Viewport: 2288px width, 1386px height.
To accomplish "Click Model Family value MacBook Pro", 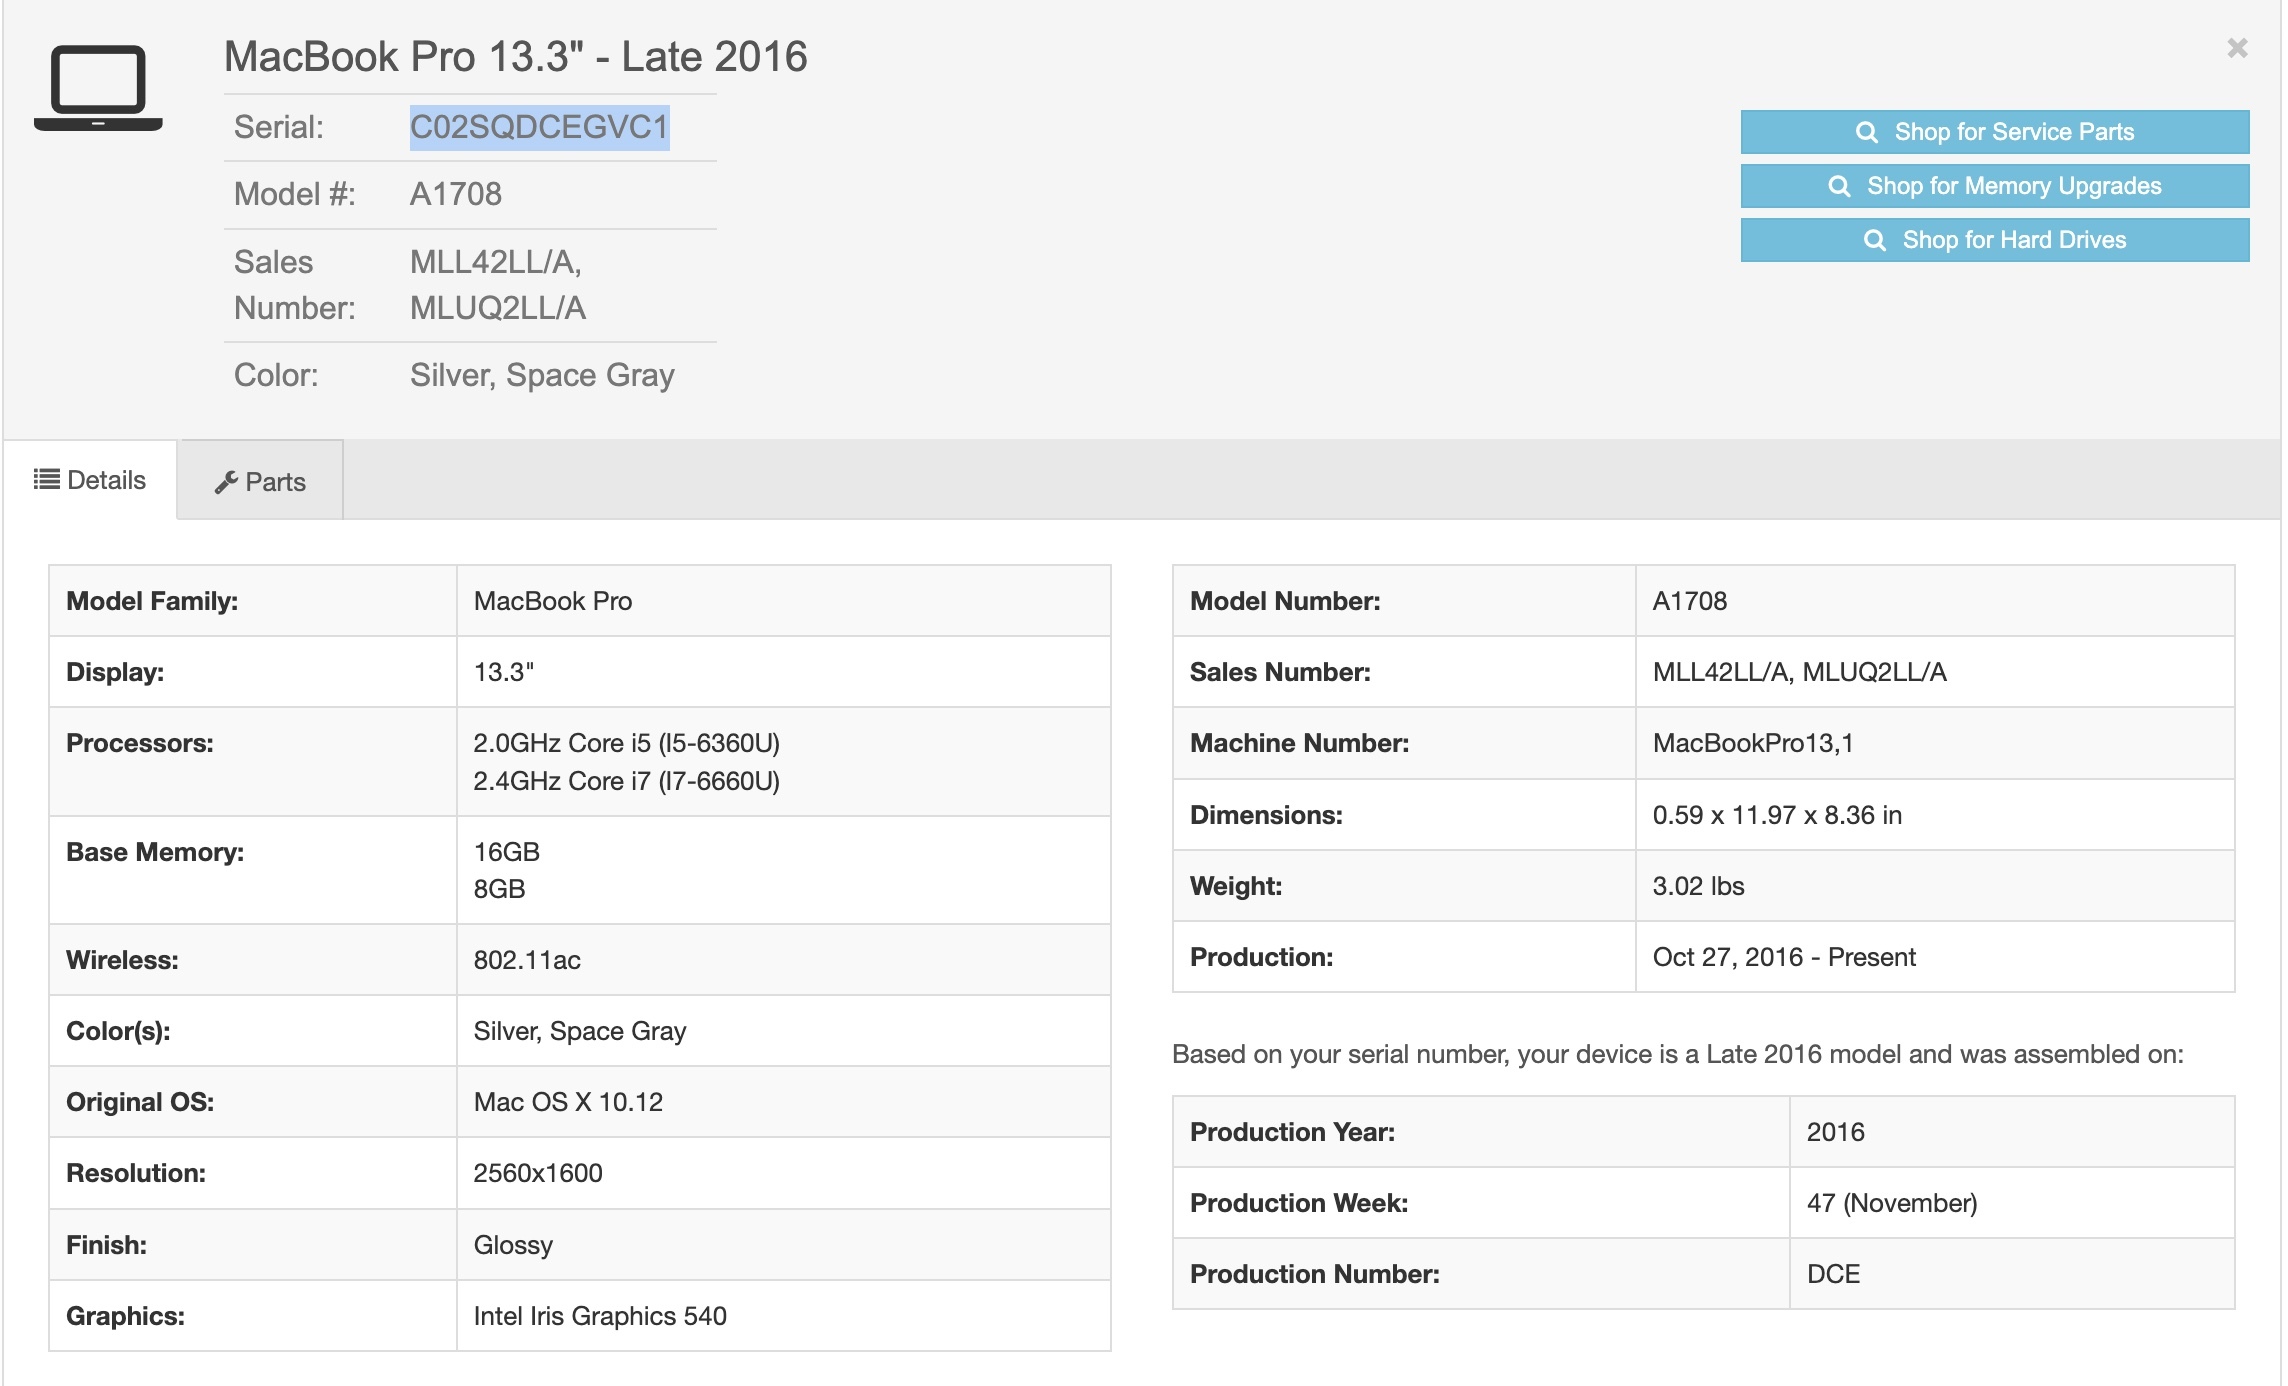I will pos(553,601).
